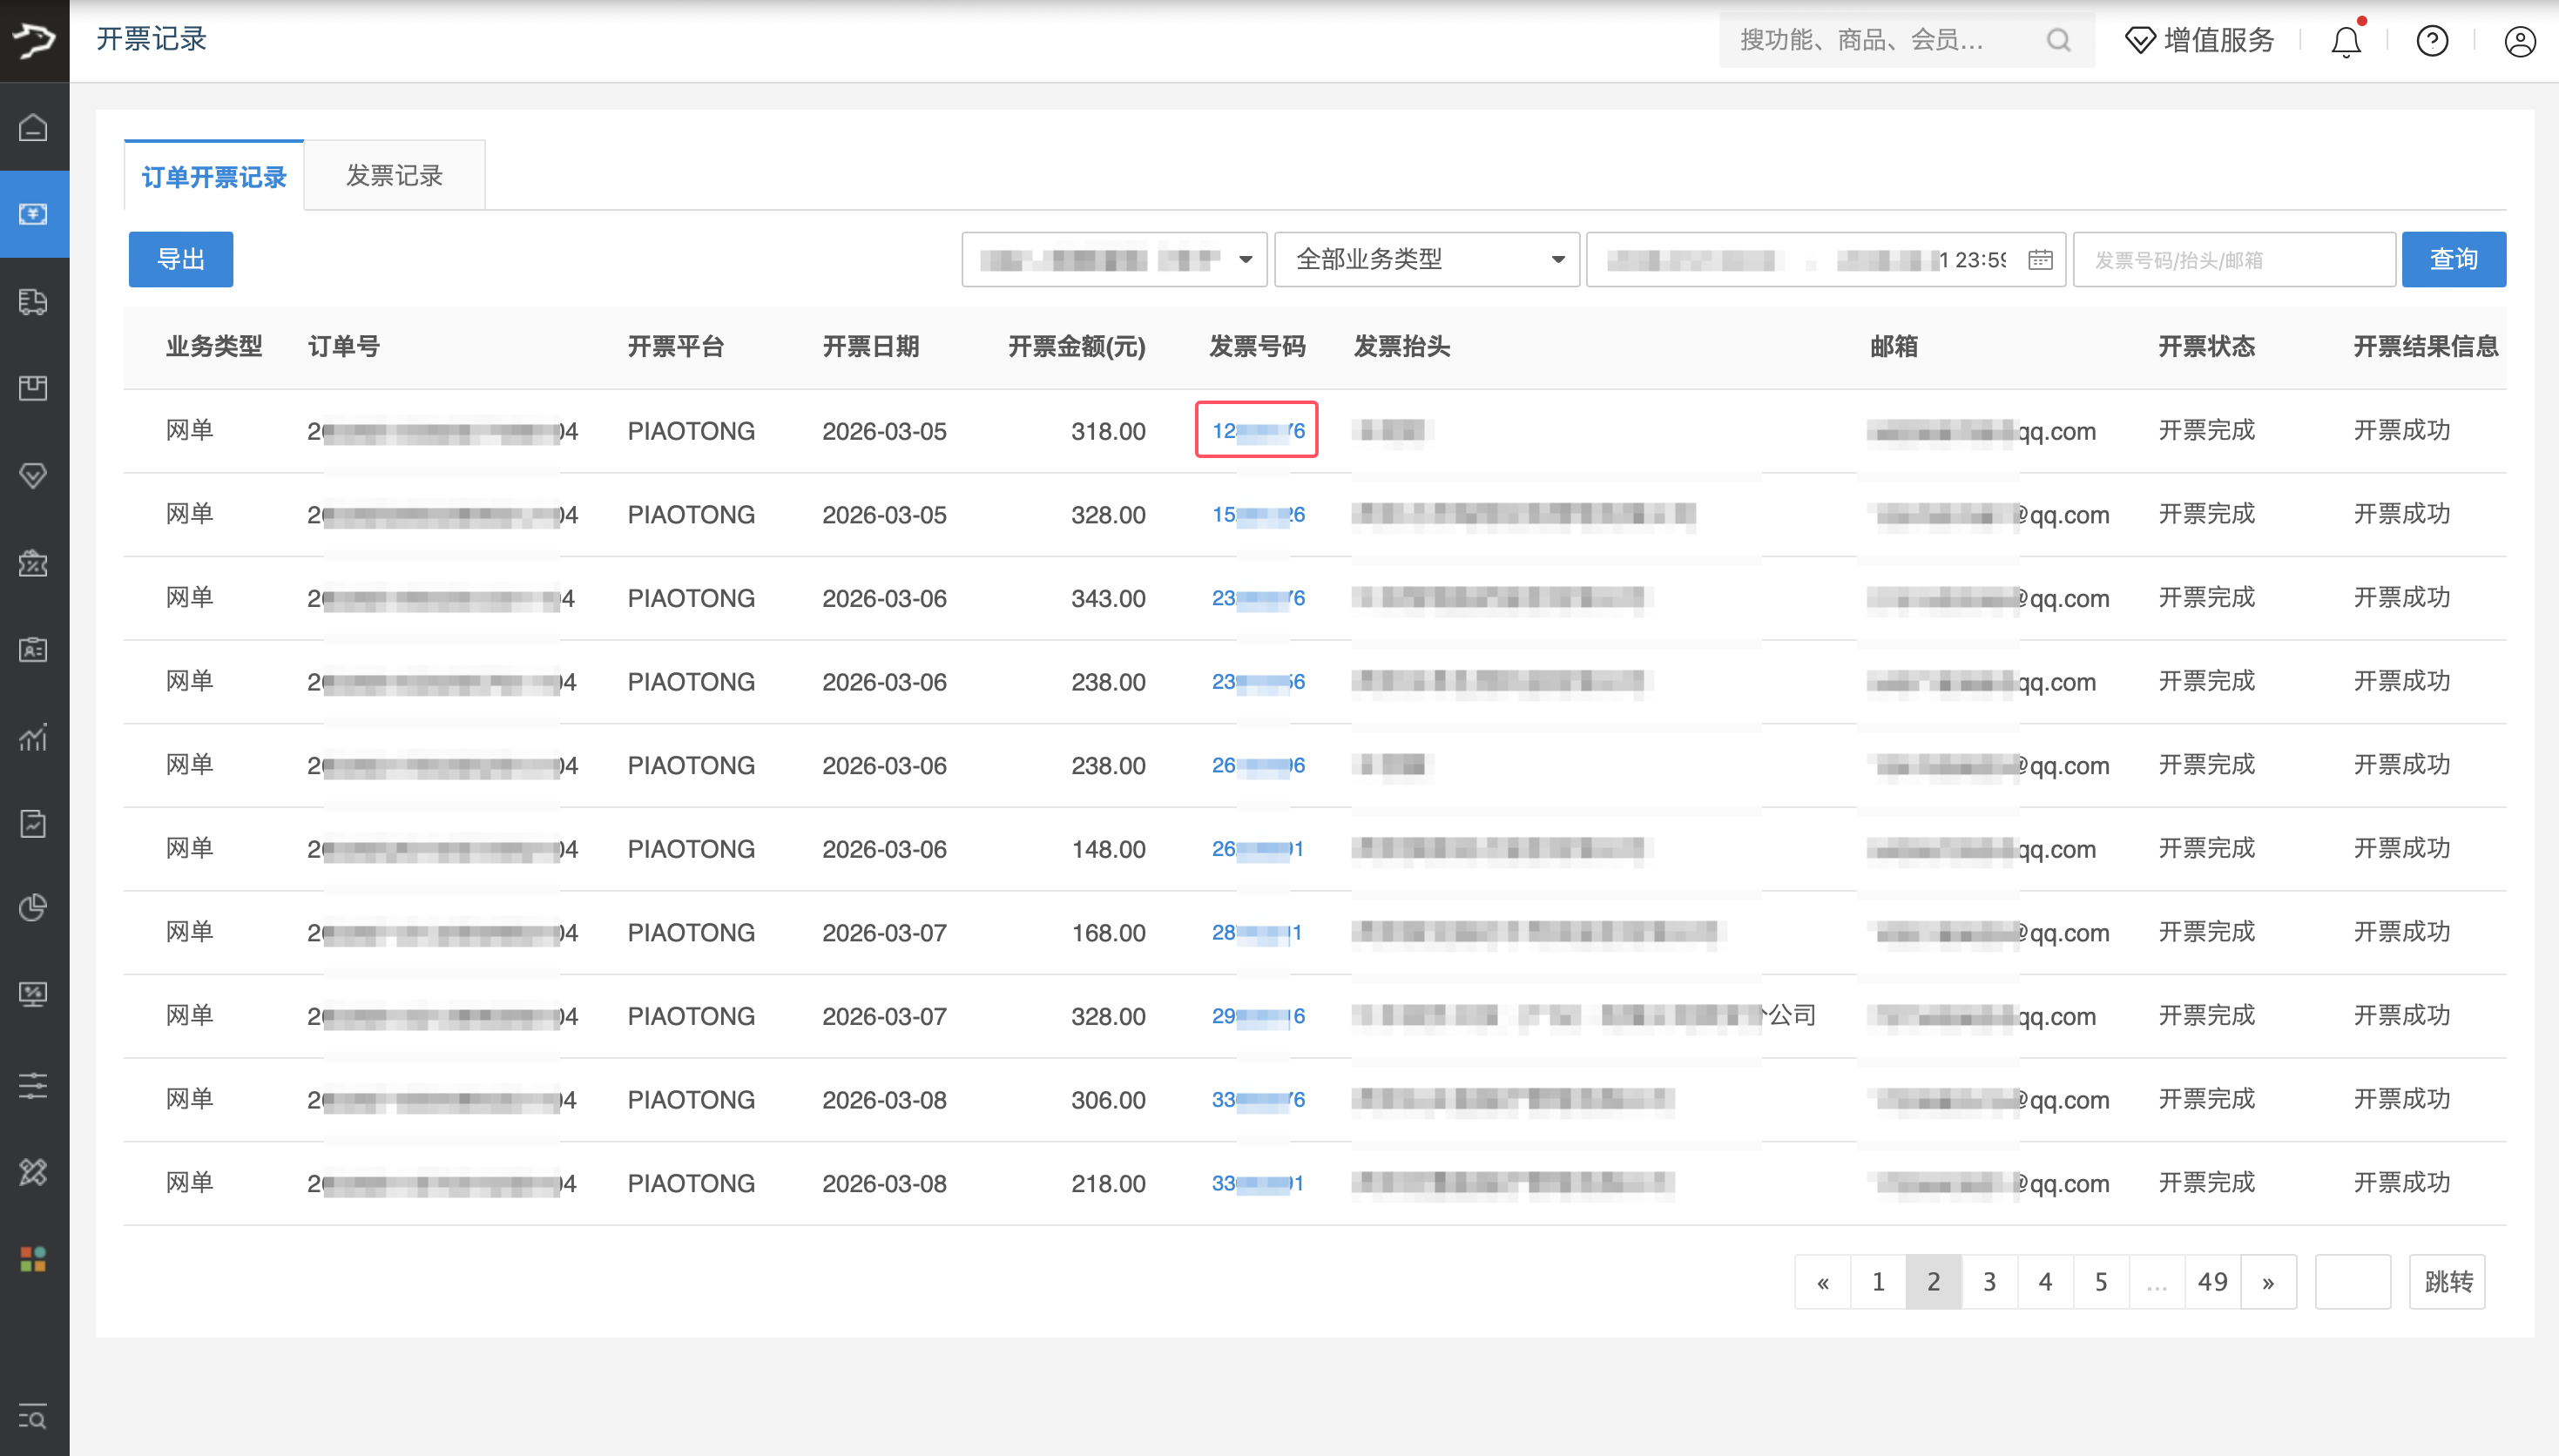Open invoice number link for 318.00 row
Viewport: 2559px width, 1456px height.
1257,431
